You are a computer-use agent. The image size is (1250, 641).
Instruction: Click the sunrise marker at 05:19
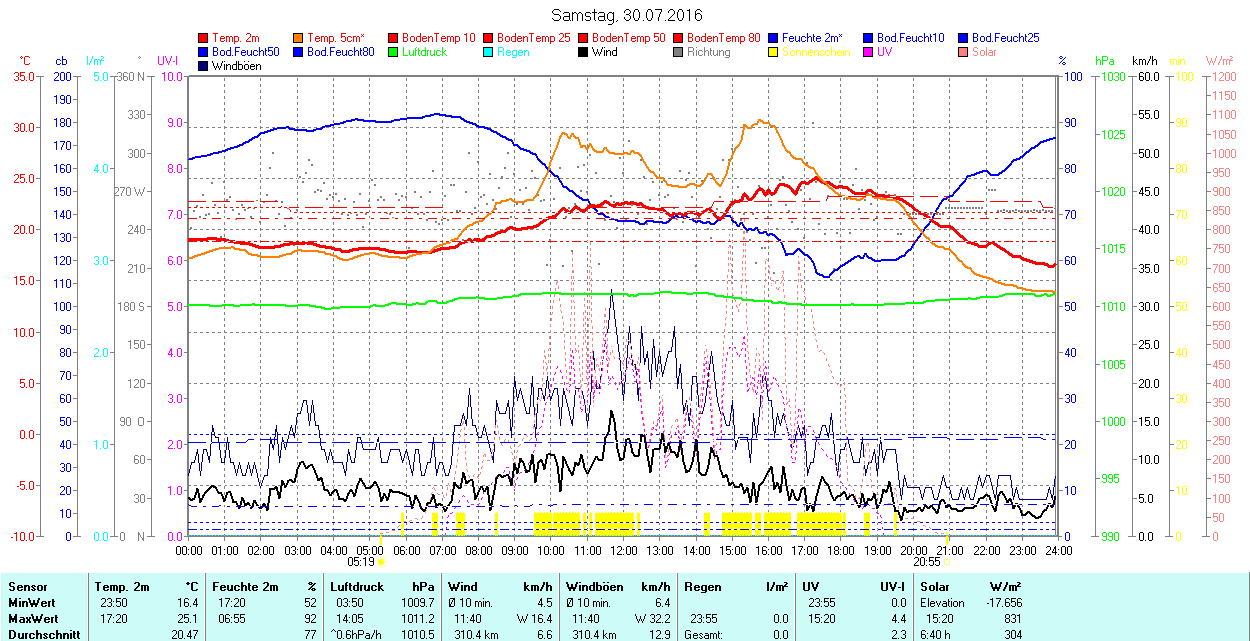(381, 563)
